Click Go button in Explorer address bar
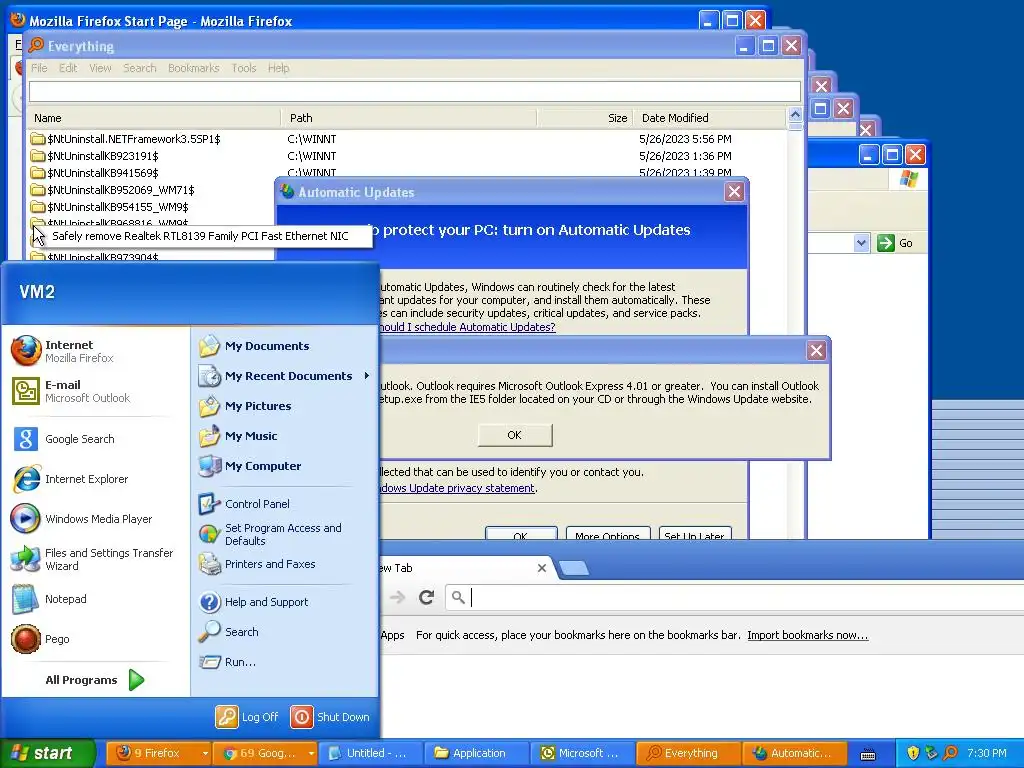Screen dimensions: 1024x768 895,243
